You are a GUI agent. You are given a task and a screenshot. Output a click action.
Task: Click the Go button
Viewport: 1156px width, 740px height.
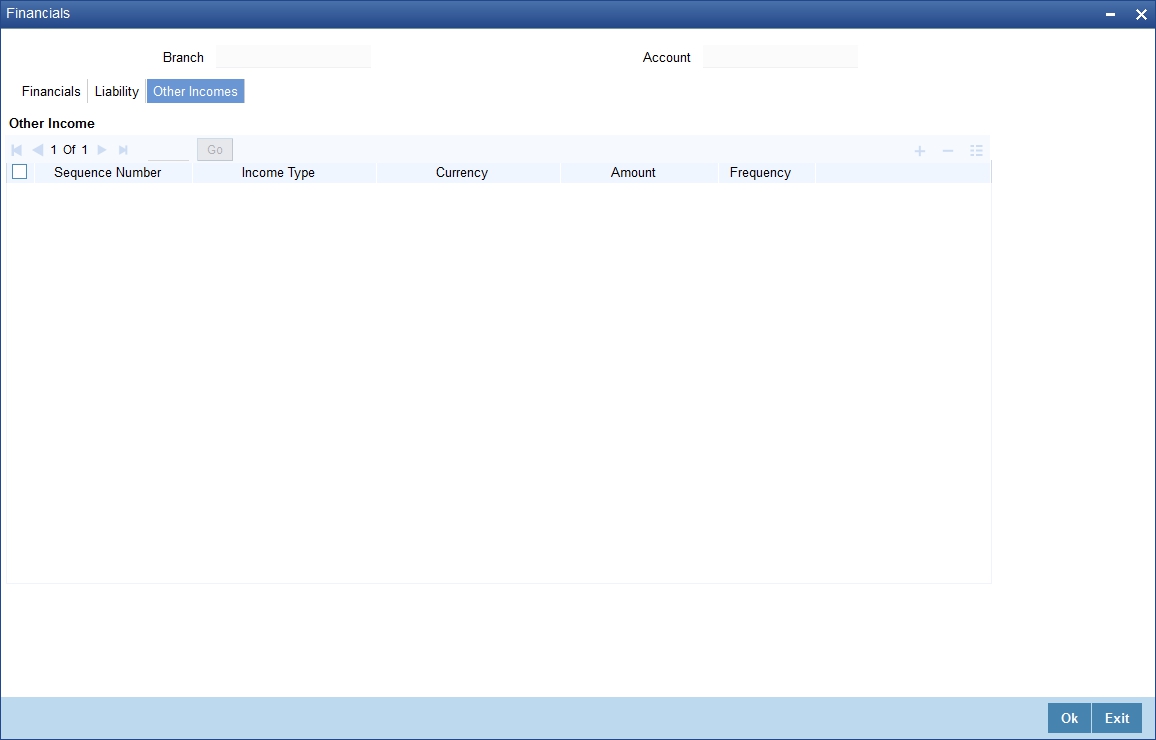pos(215,150)
